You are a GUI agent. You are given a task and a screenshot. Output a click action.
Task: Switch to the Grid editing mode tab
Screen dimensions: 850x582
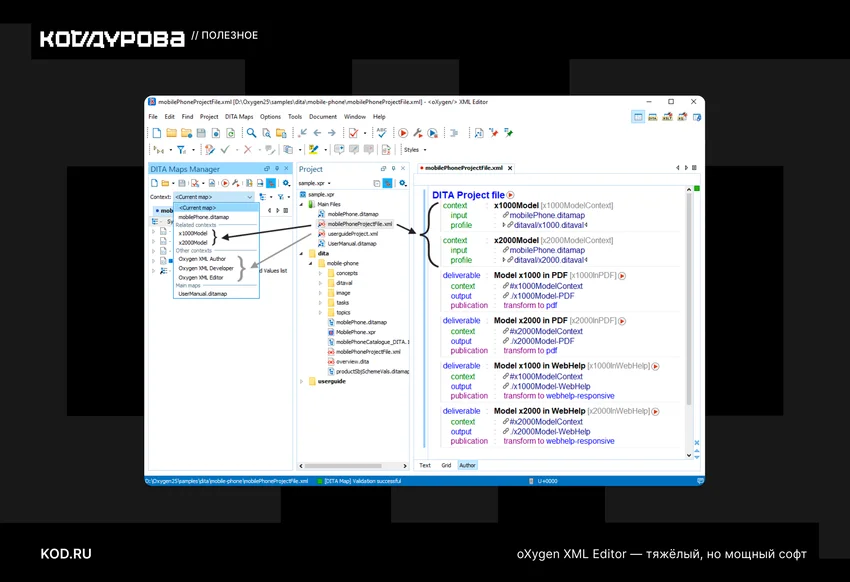coord(446,465)
